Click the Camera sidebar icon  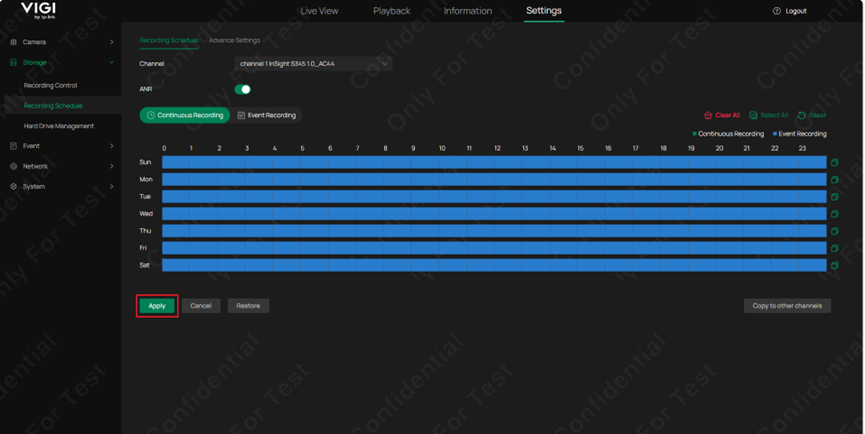tap(14, 42)
